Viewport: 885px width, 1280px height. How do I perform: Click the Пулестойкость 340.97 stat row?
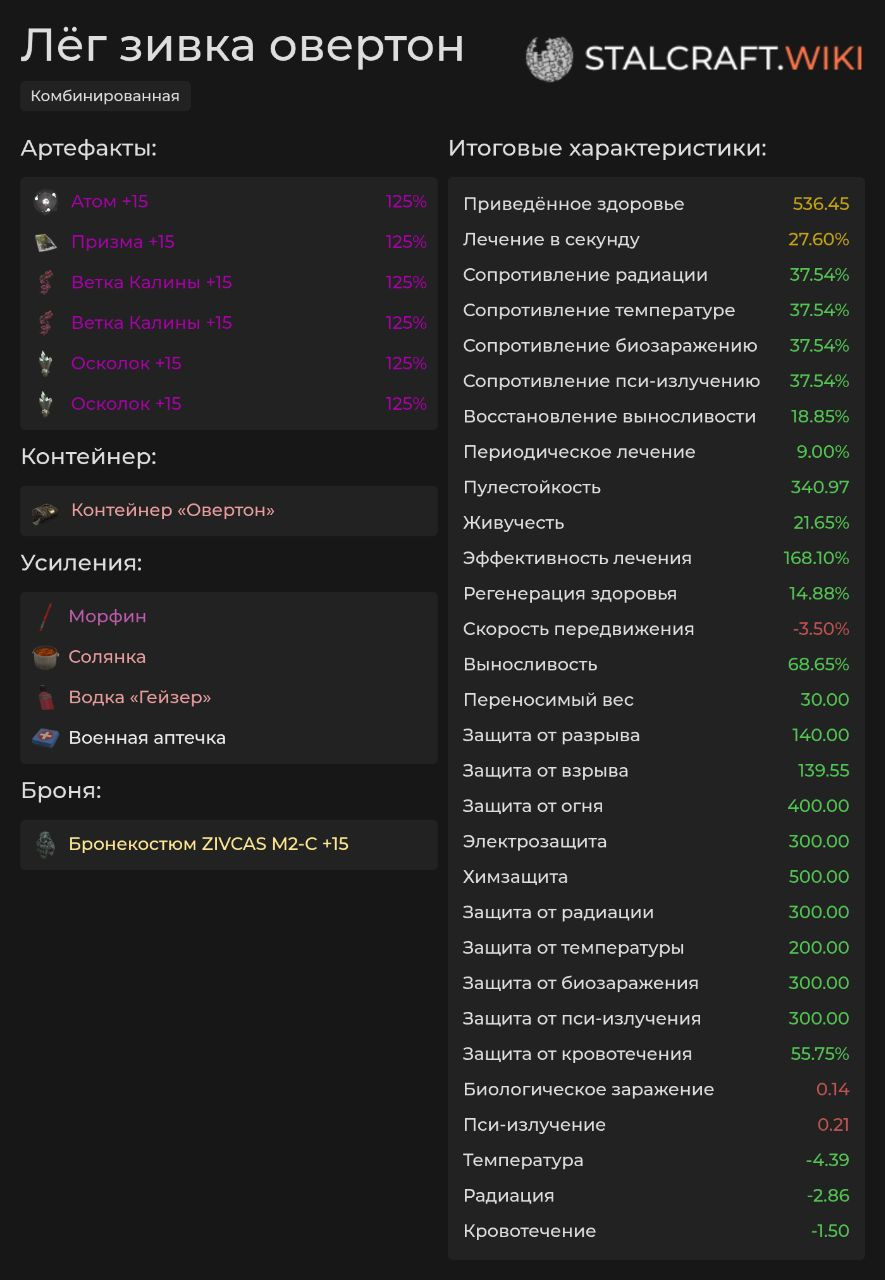pyautogui.click(x=656, y=487)
